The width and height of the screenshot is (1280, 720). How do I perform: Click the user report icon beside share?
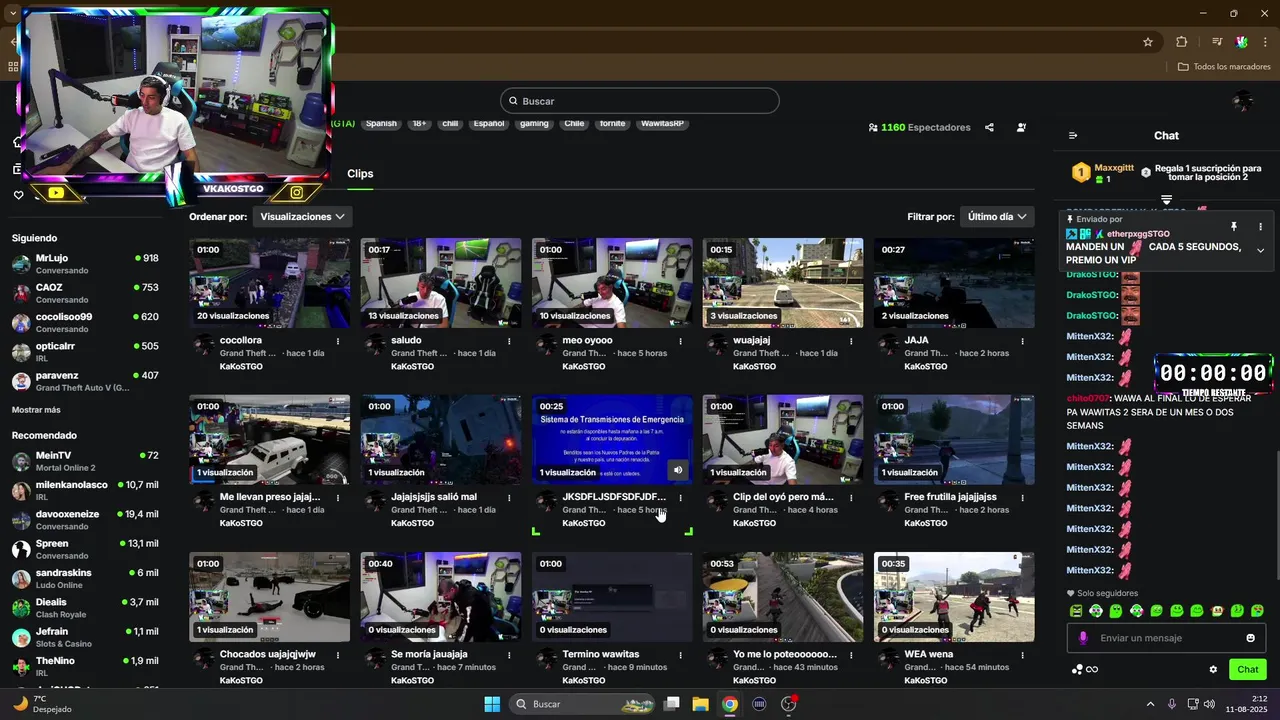coord(1021,128)
